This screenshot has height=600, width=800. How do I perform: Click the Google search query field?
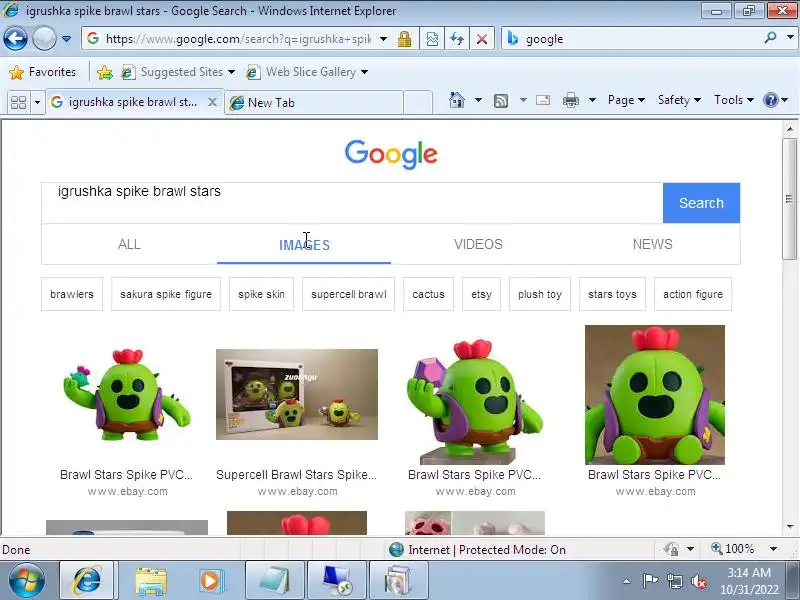[x=352, y=203]
